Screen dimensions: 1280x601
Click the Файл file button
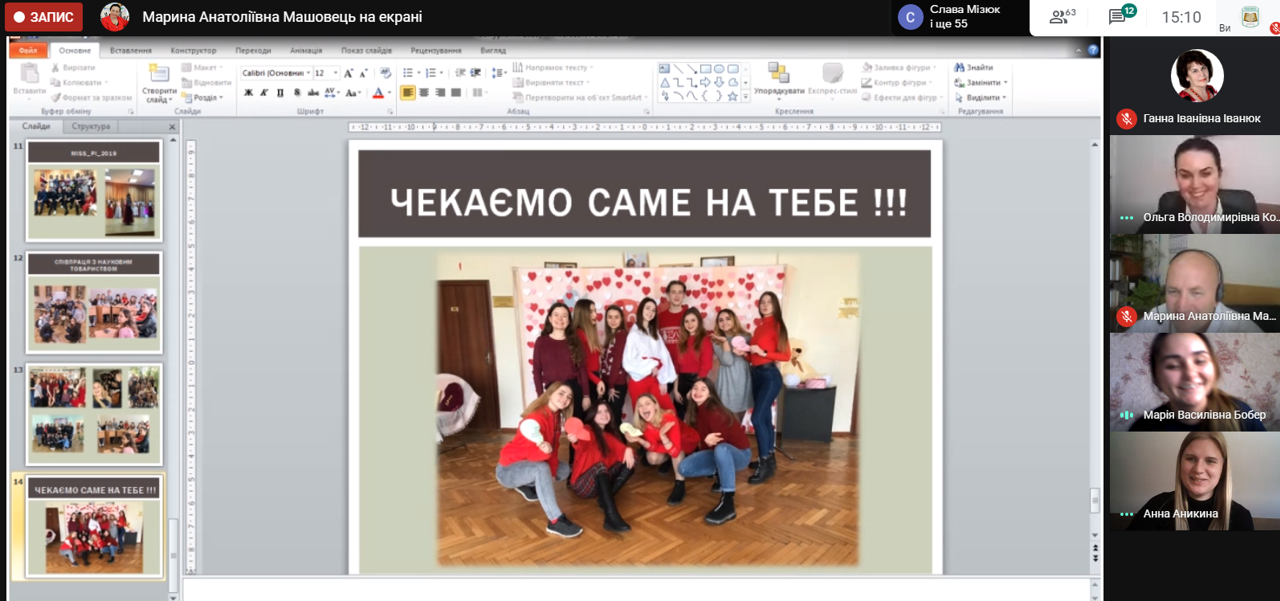(x=28, y=50)
